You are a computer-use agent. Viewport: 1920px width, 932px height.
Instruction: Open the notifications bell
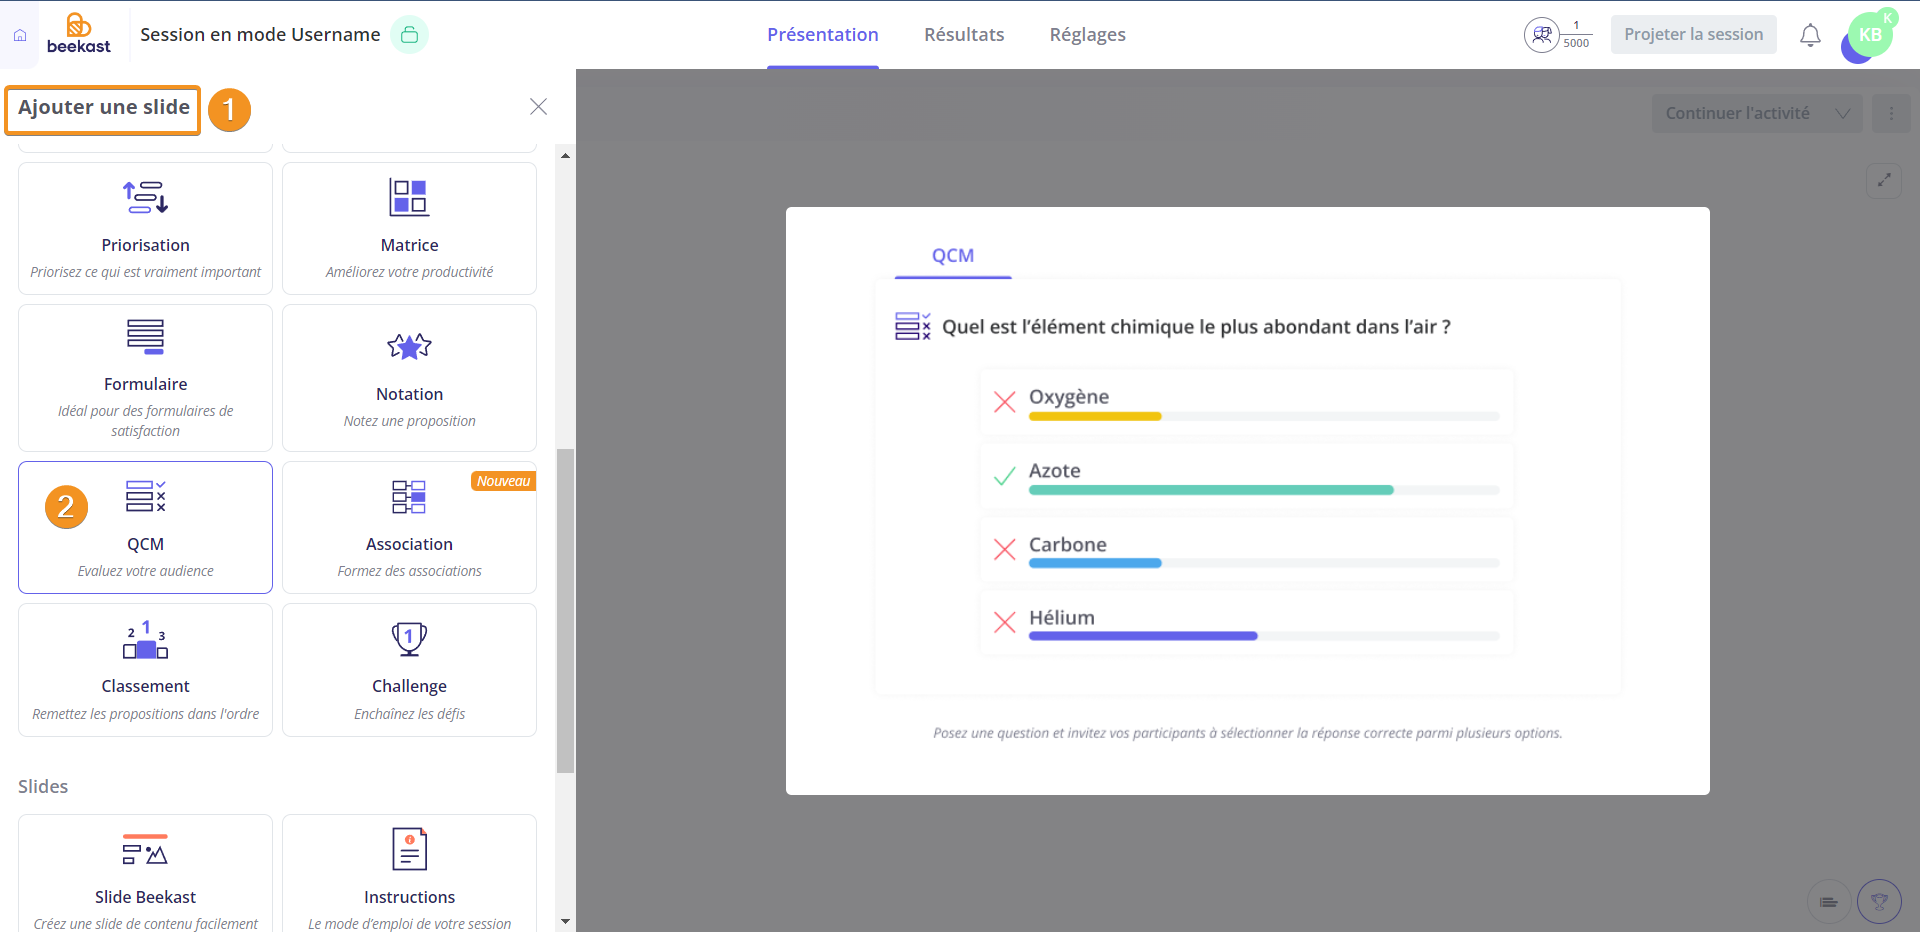pyautogui.click(x=1810, y=35)
